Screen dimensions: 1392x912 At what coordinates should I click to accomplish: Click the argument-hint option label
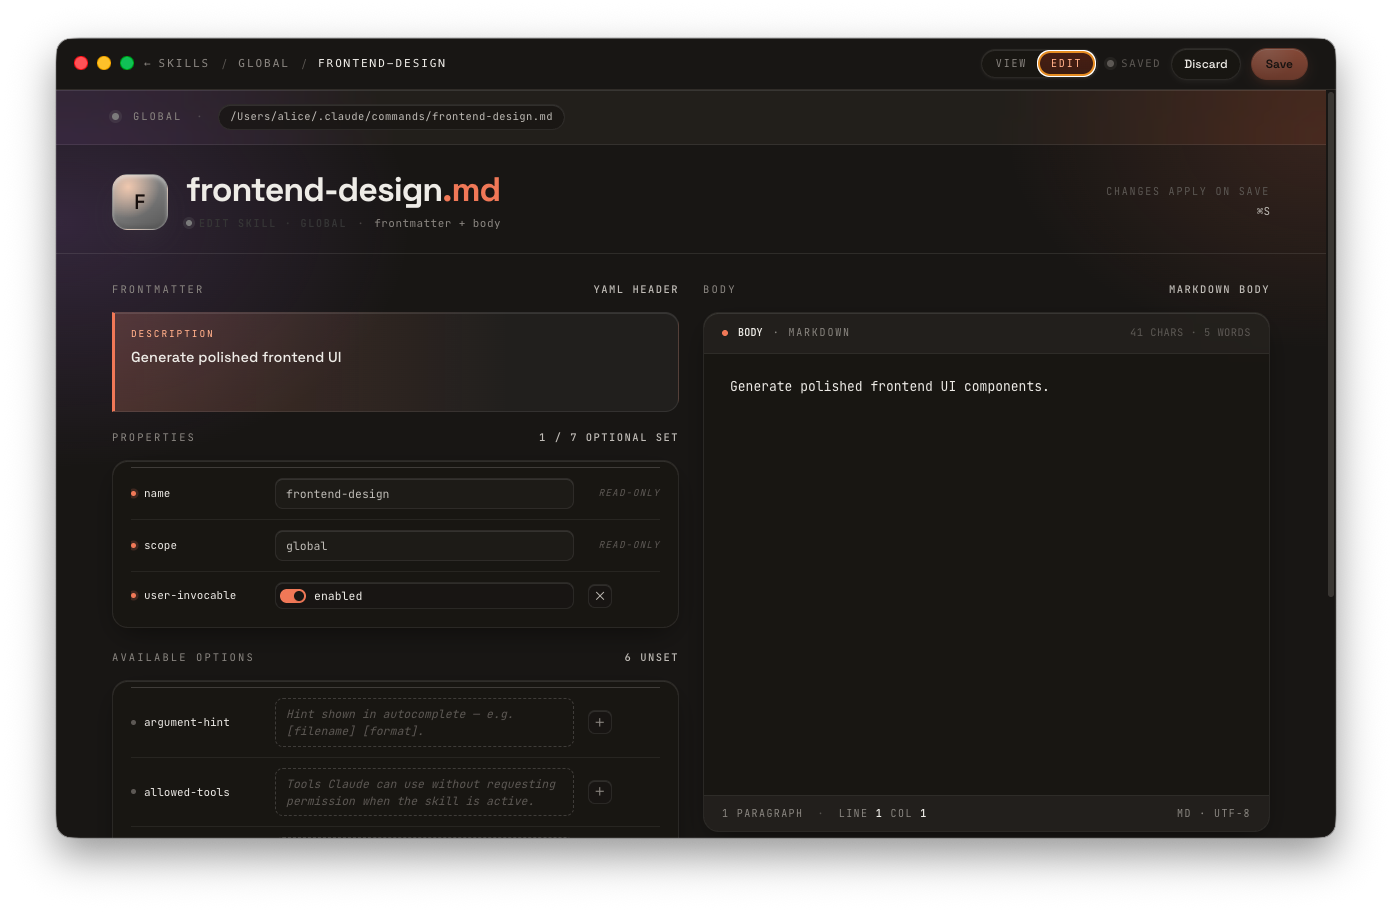[187, 722]
